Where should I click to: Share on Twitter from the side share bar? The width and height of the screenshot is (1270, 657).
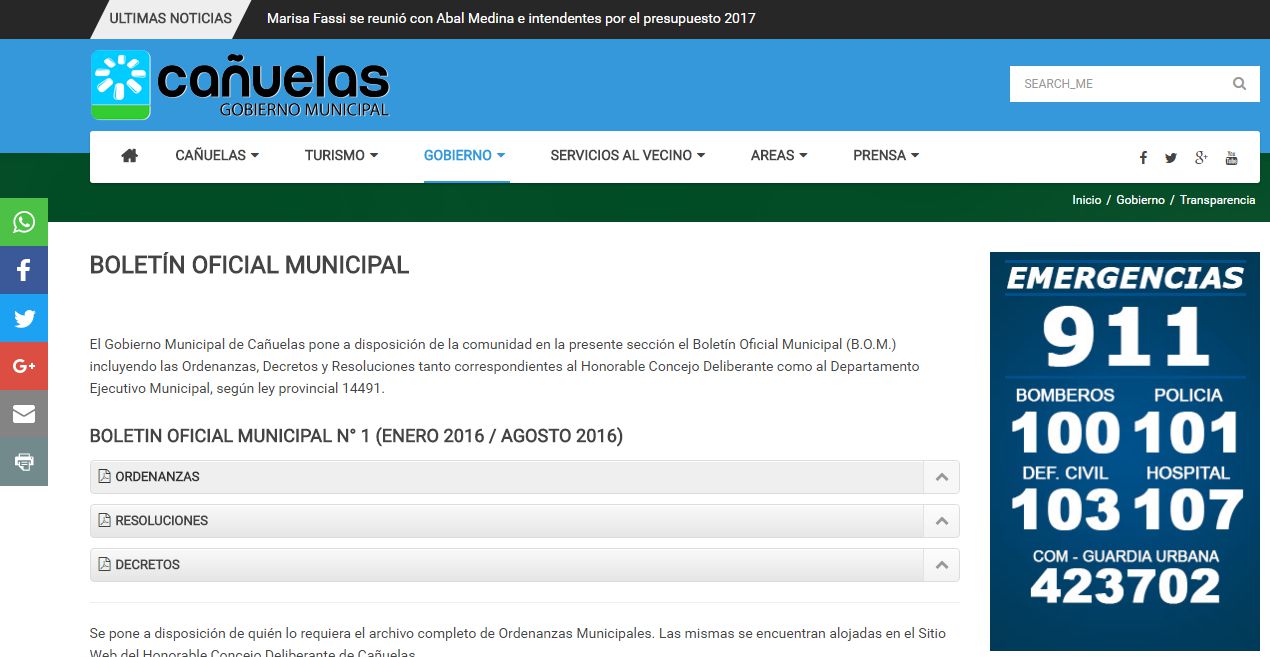tap(24, 318)
